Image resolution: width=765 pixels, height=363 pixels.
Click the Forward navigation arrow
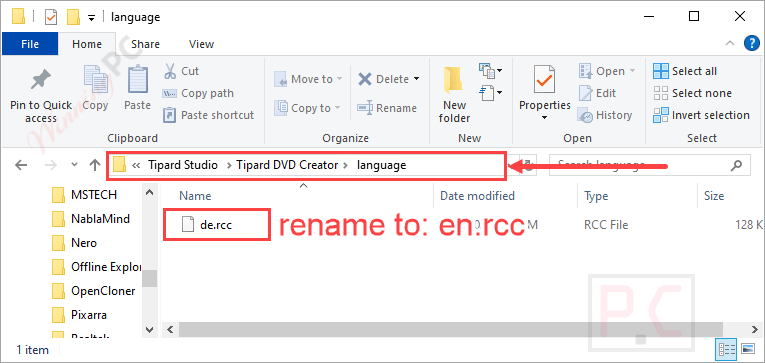coord(51,165)
